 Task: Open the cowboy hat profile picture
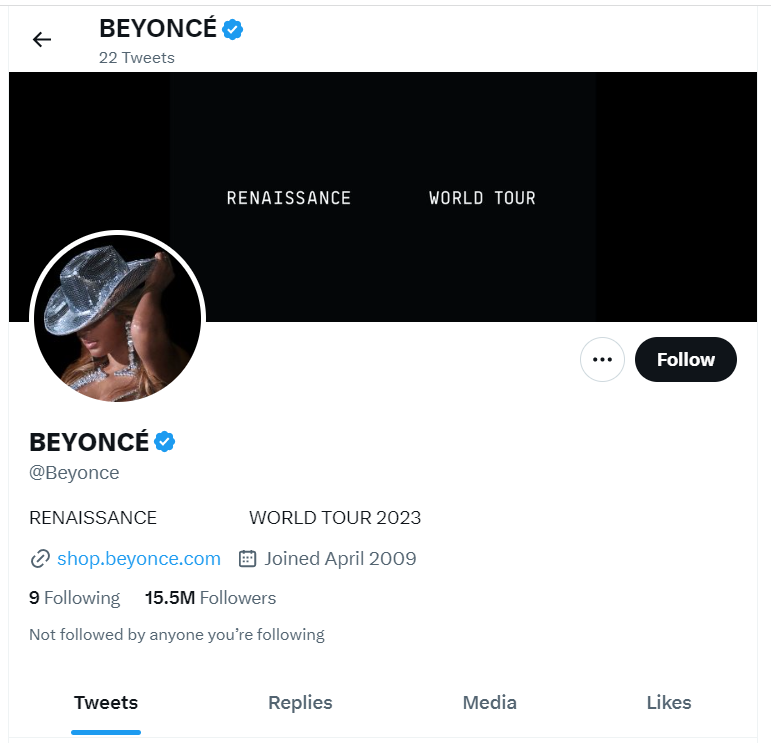[118, 318]
